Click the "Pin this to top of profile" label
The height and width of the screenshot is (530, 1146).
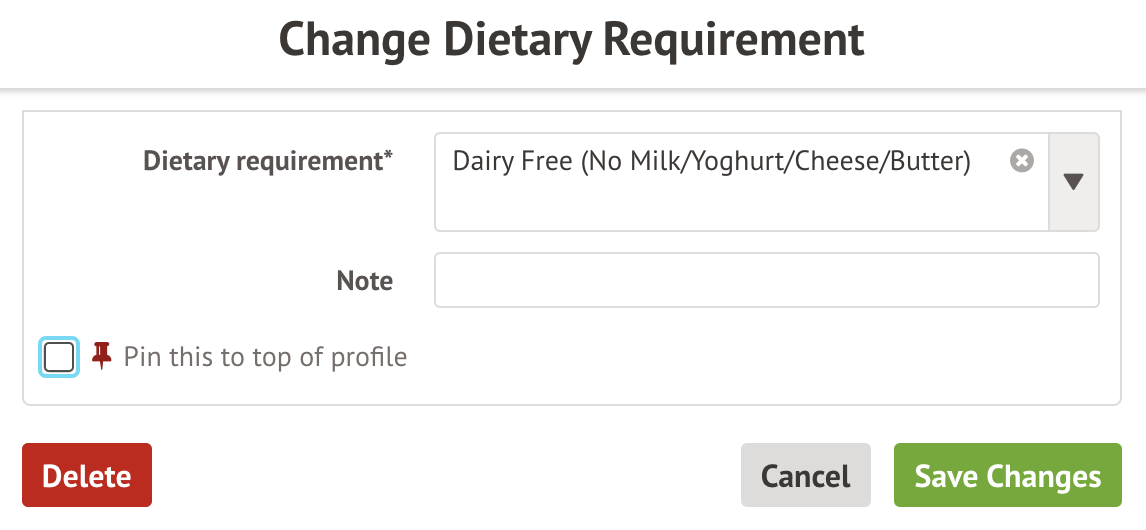click(x=265, y=357)
